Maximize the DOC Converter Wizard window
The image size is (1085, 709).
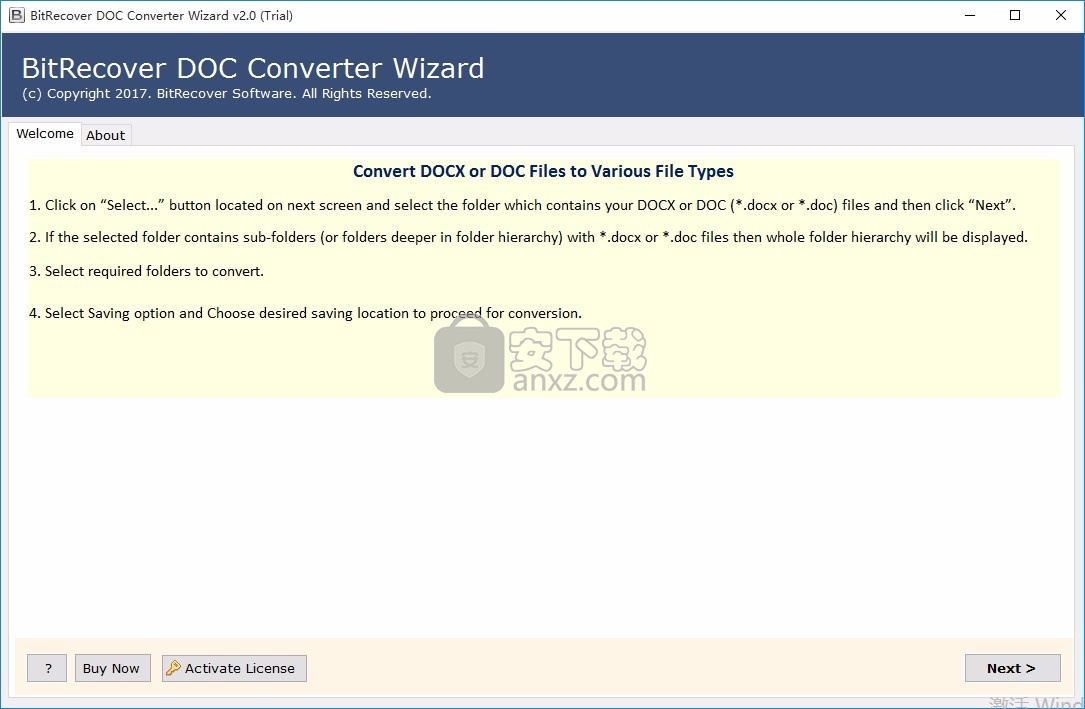tap(1014, 15)
